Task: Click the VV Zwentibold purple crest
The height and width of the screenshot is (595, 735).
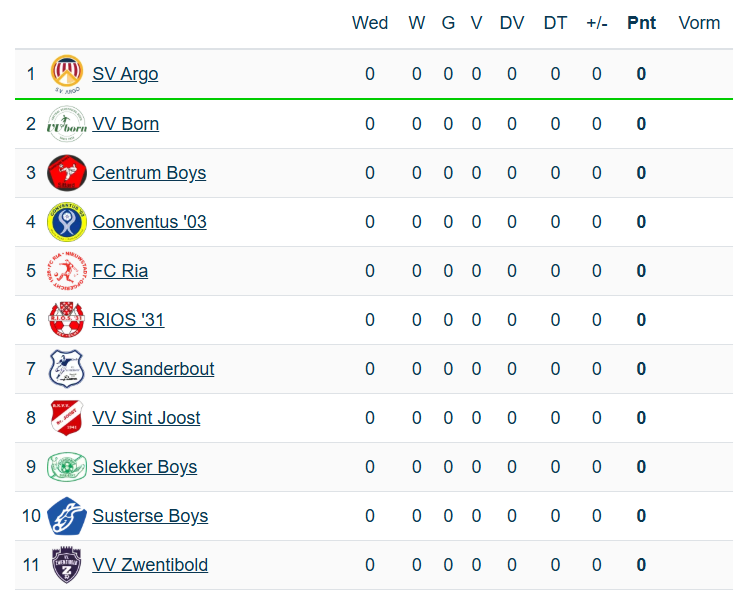Action: [67, 565]
